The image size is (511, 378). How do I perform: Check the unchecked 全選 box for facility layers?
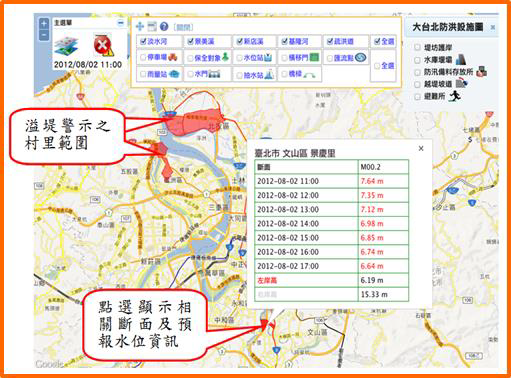377,66
